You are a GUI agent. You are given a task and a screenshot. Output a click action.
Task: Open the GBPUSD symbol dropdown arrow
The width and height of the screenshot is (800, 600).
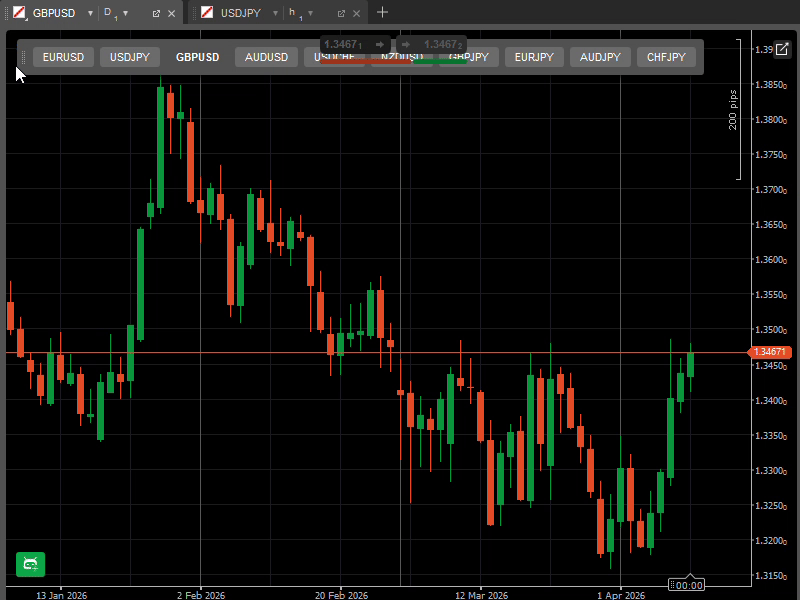(89, 13)
